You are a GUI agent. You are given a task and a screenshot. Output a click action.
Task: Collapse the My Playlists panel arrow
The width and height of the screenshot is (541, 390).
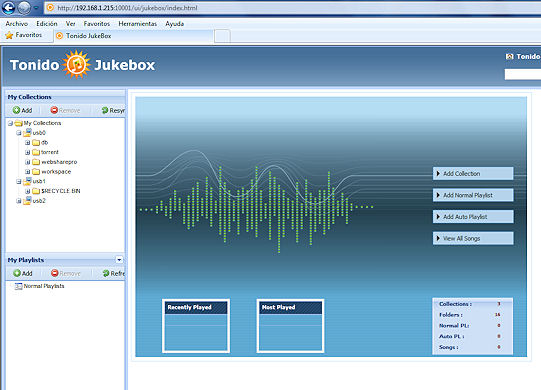pyautogui.click(x=119, y=260)
